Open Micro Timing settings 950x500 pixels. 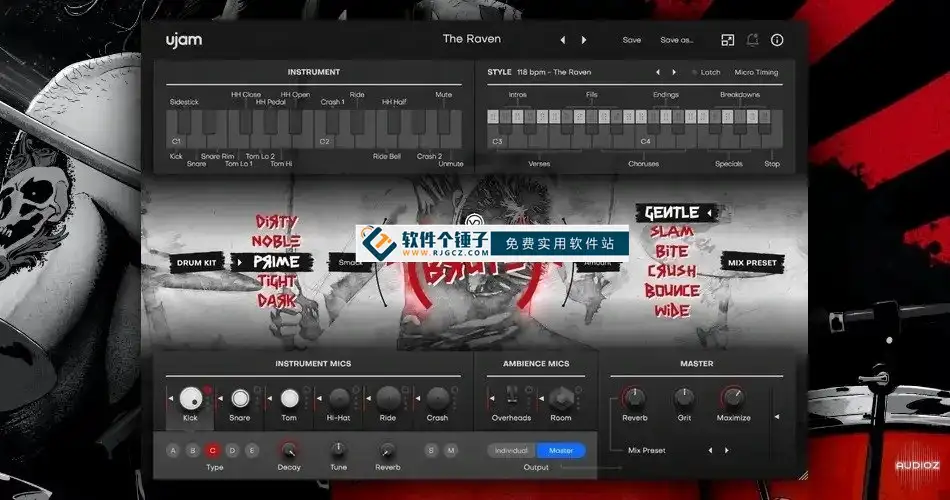pyautogui.click(x=756, y=72)
